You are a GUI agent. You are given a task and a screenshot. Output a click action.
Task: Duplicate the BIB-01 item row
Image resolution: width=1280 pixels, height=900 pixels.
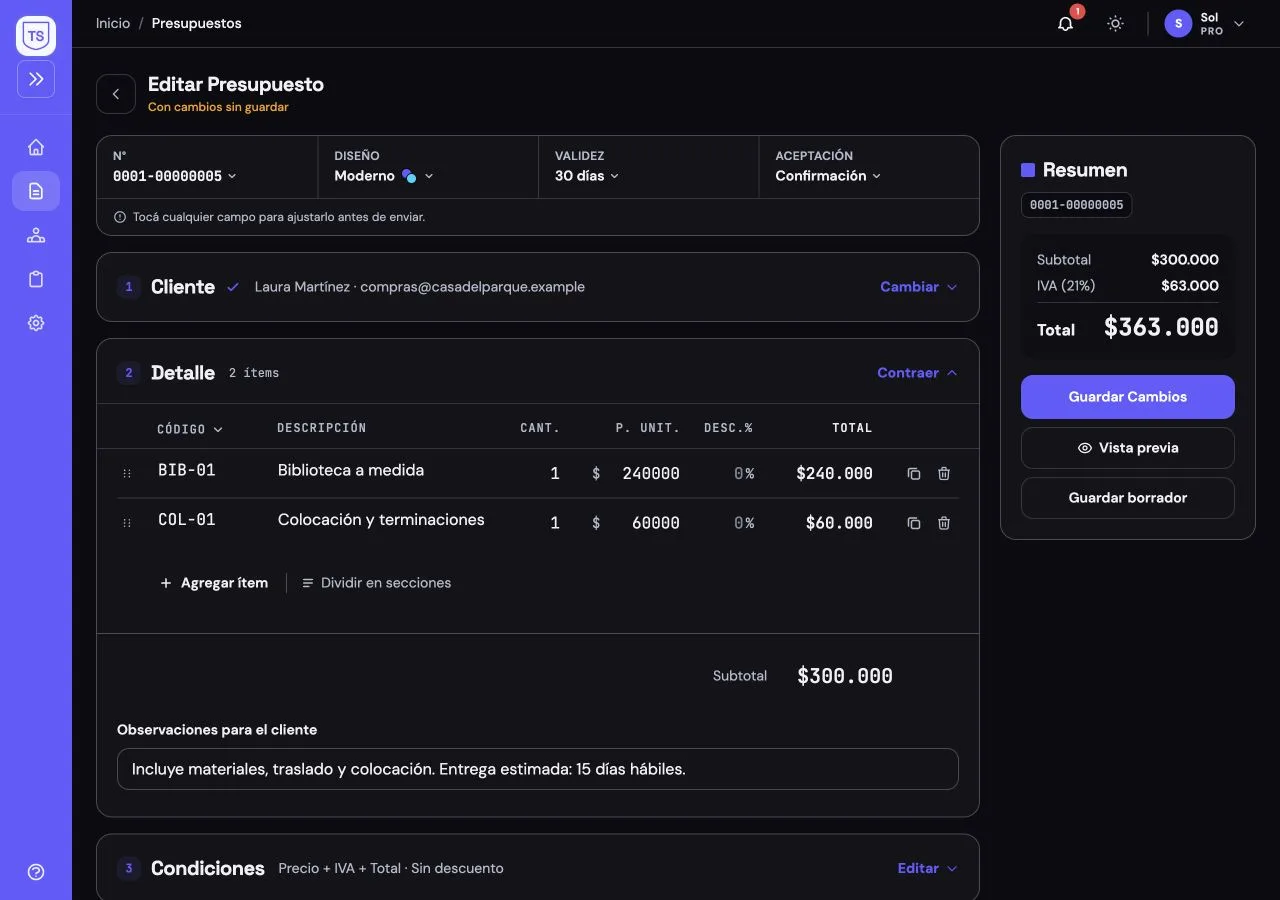(913, 473)
